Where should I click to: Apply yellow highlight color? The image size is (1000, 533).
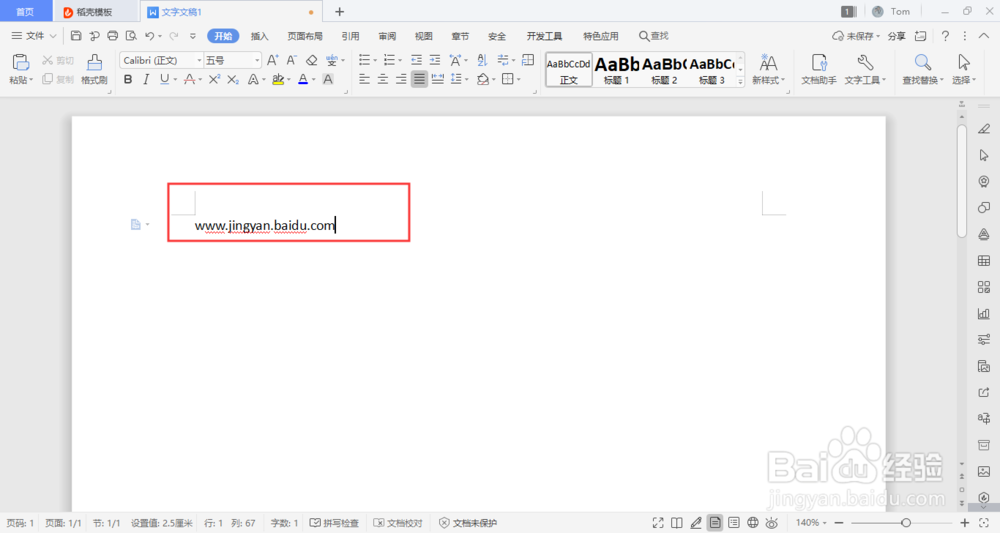[x=278, y=79]
